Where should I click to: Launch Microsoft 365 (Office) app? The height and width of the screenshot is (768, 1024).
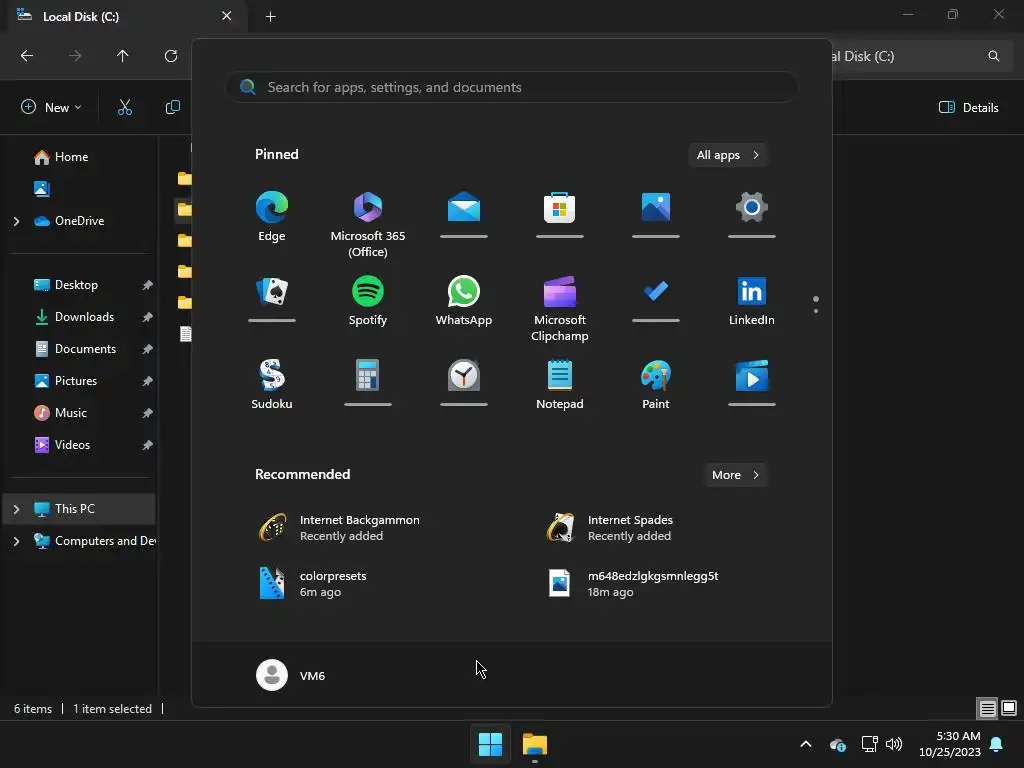coord(368,224)
